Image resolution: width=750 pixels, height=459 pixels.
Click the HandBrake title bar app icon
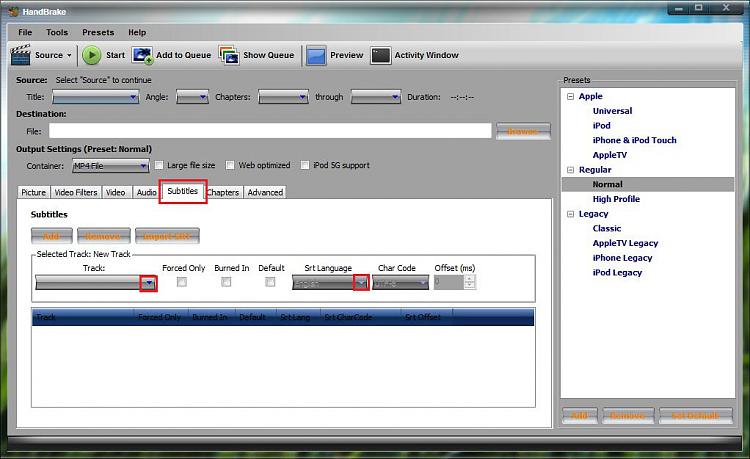13,11
